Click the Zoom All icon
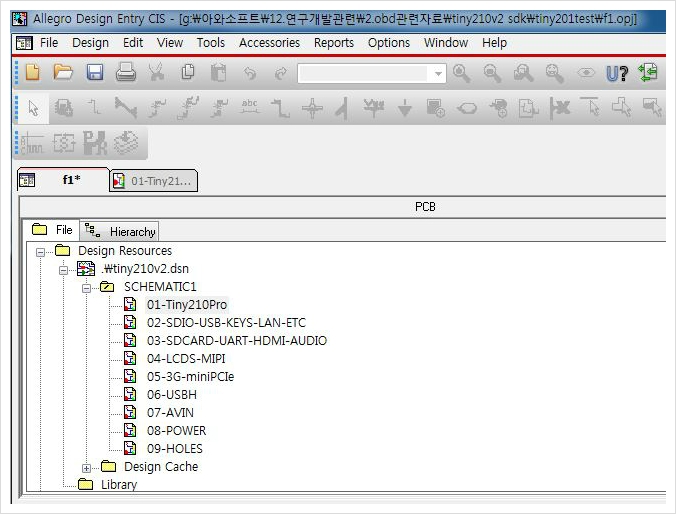 click(x=554, y=73)
